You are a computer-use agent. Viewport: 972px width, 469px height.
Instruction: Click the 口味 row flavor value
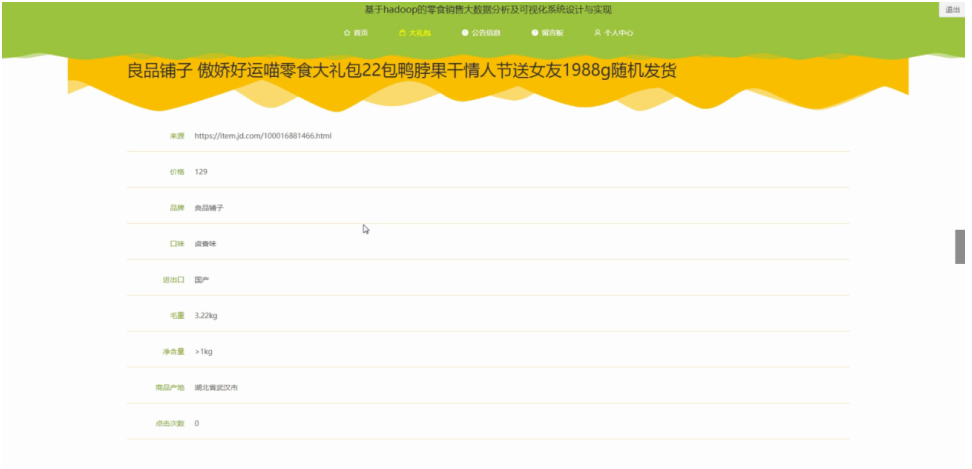click(205, 243)
